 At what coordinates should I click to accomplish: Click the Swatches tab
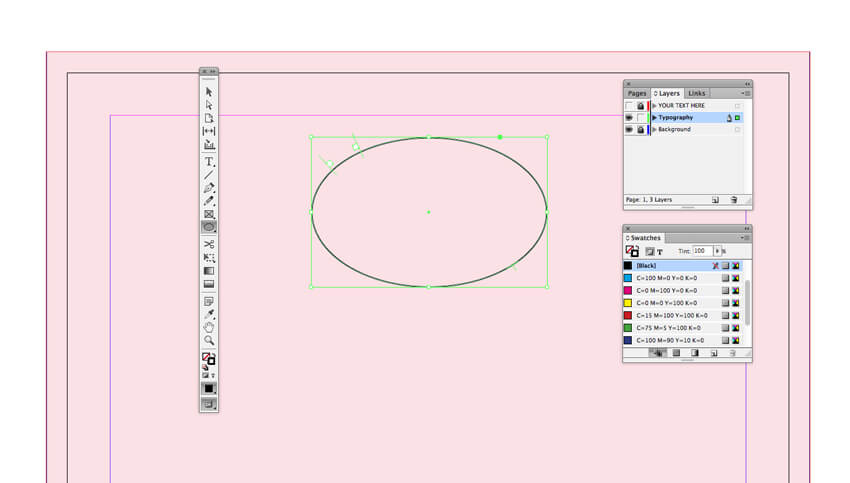tap(643, 238)
